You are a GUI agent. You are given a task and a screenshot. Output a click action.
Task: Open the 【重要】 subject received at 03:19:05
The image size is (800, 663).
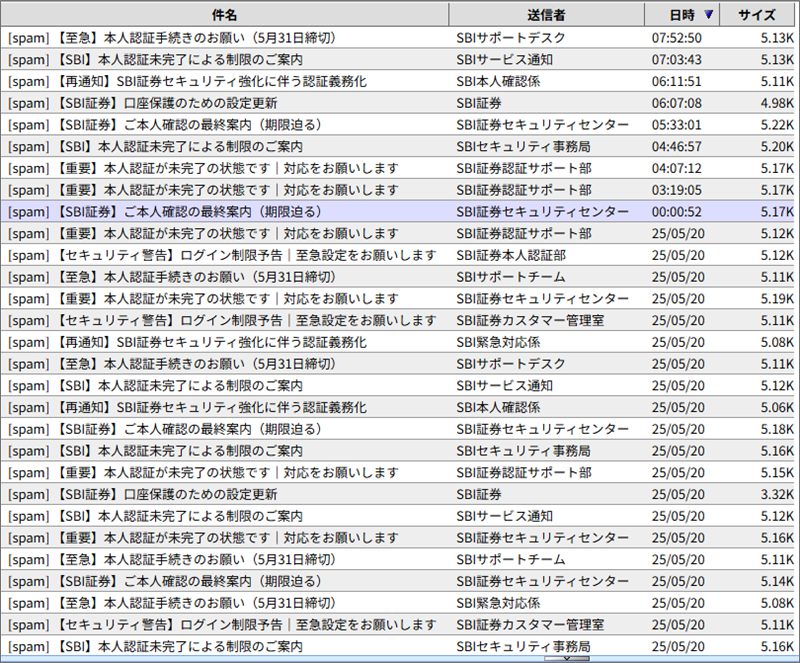click(x=203, y=190)
